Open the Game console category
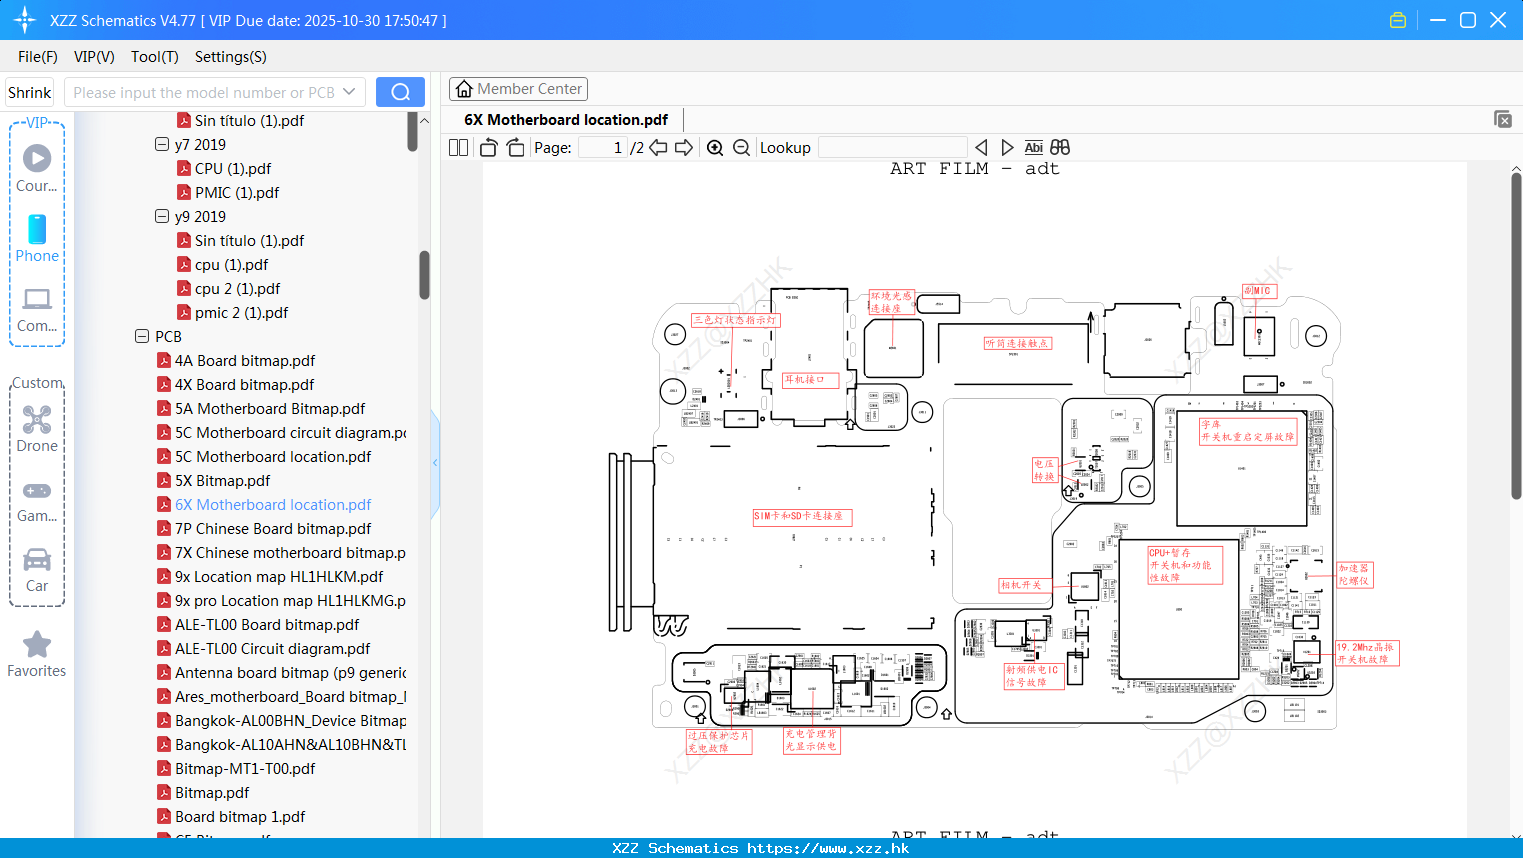 37,501
